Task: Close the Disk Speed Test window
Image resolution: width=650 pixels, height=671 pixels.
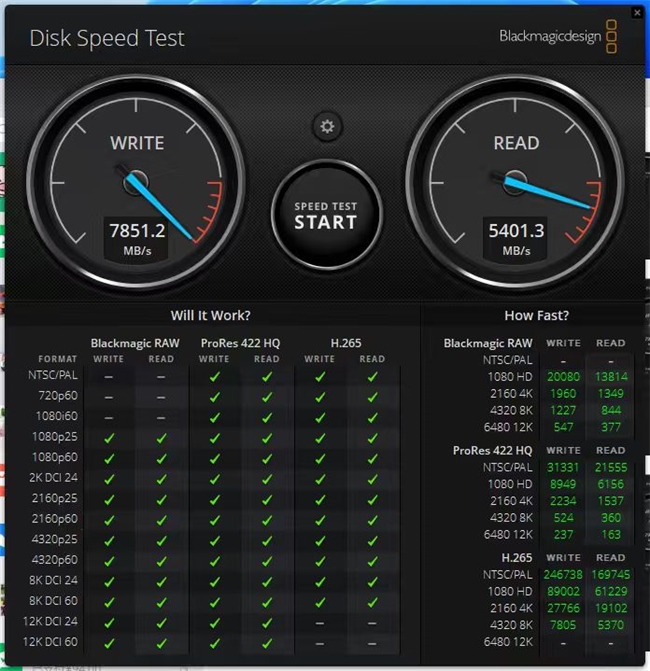Action: pyautogui.click(x=637, y=12)
